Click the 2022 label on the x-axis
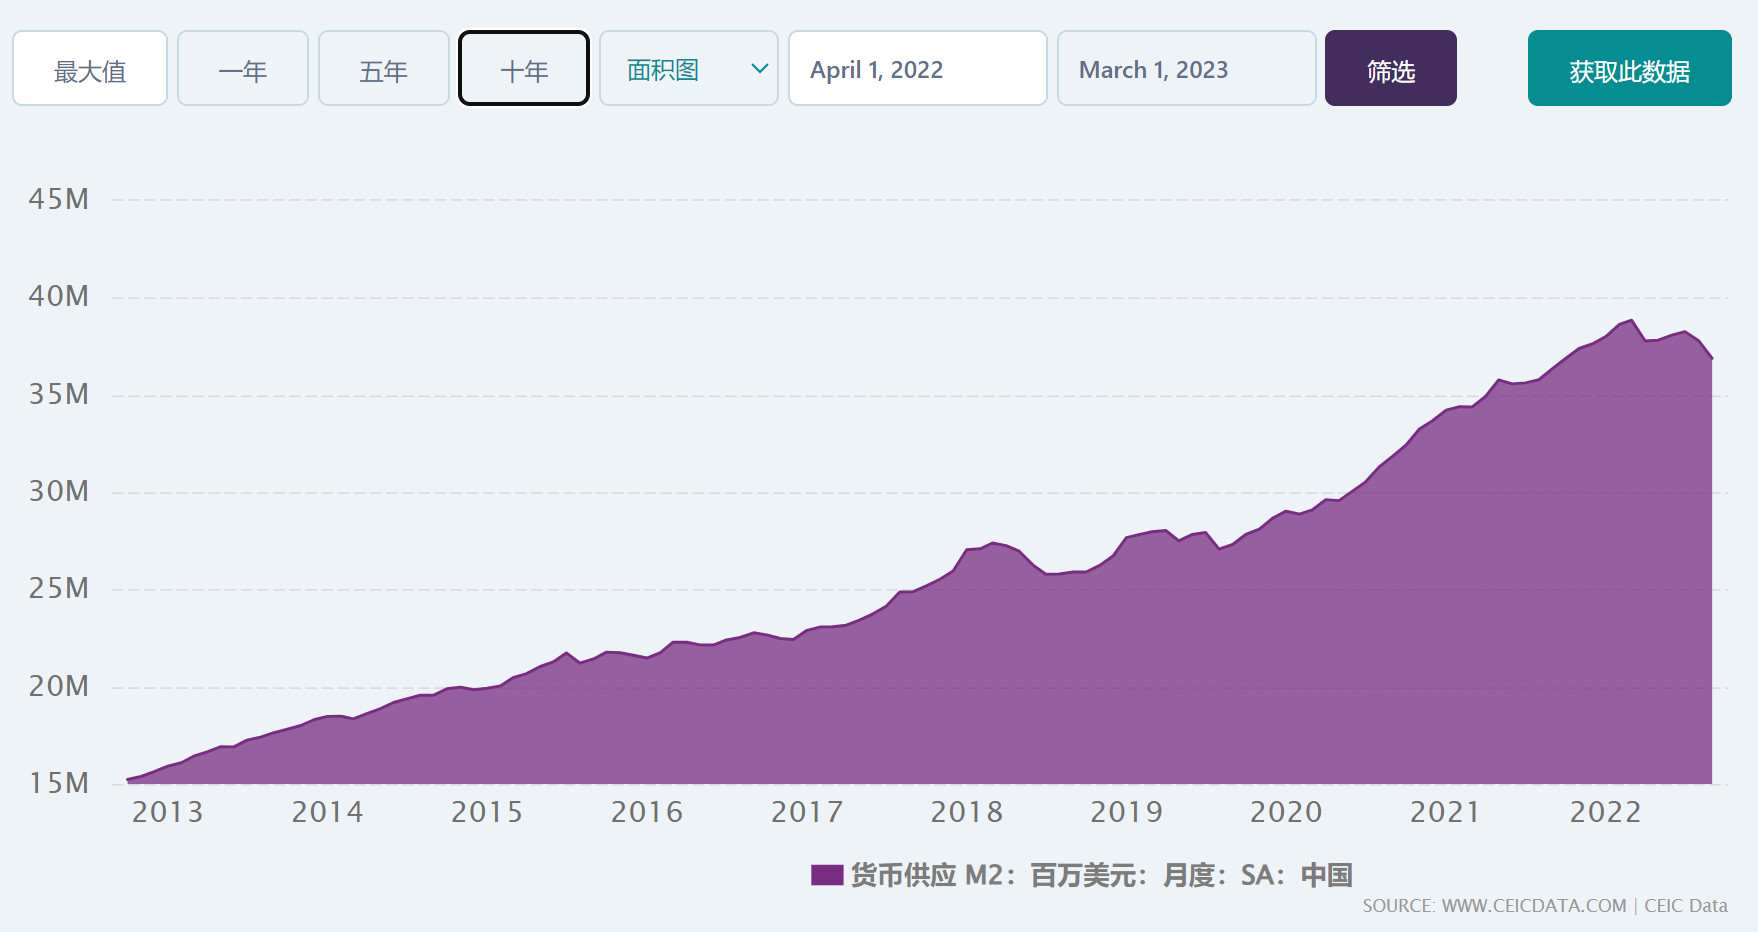1758x932 pixels. (x=1606, y=812)
